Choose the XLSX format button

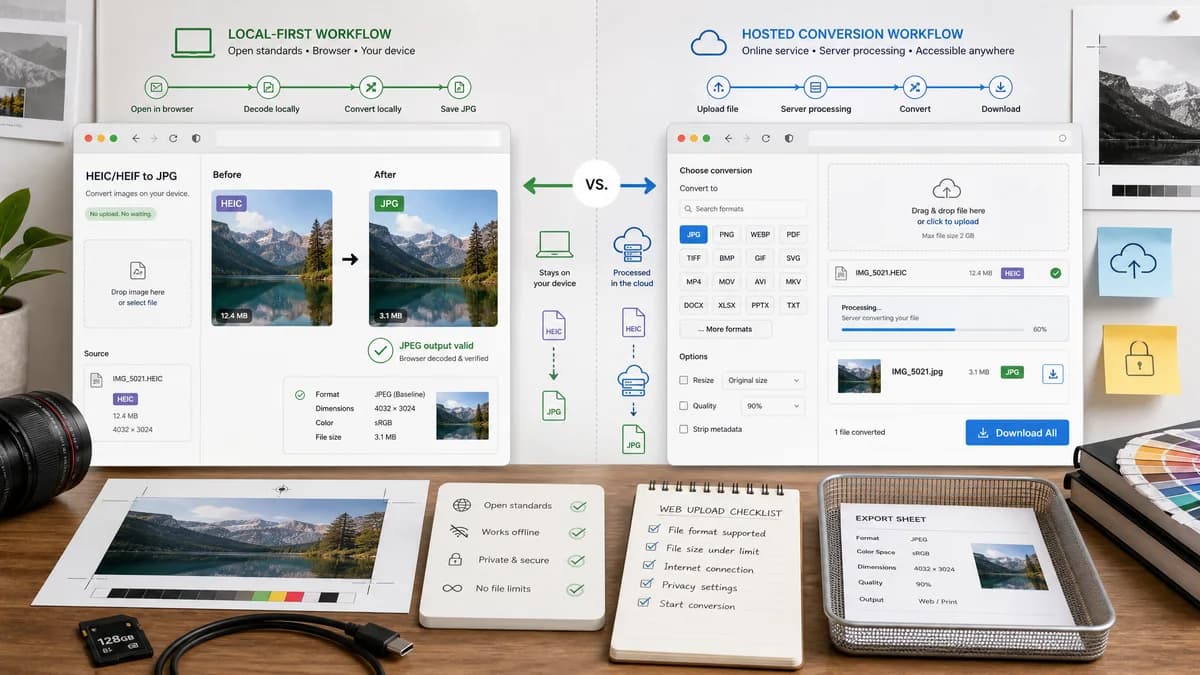(727, 306)
